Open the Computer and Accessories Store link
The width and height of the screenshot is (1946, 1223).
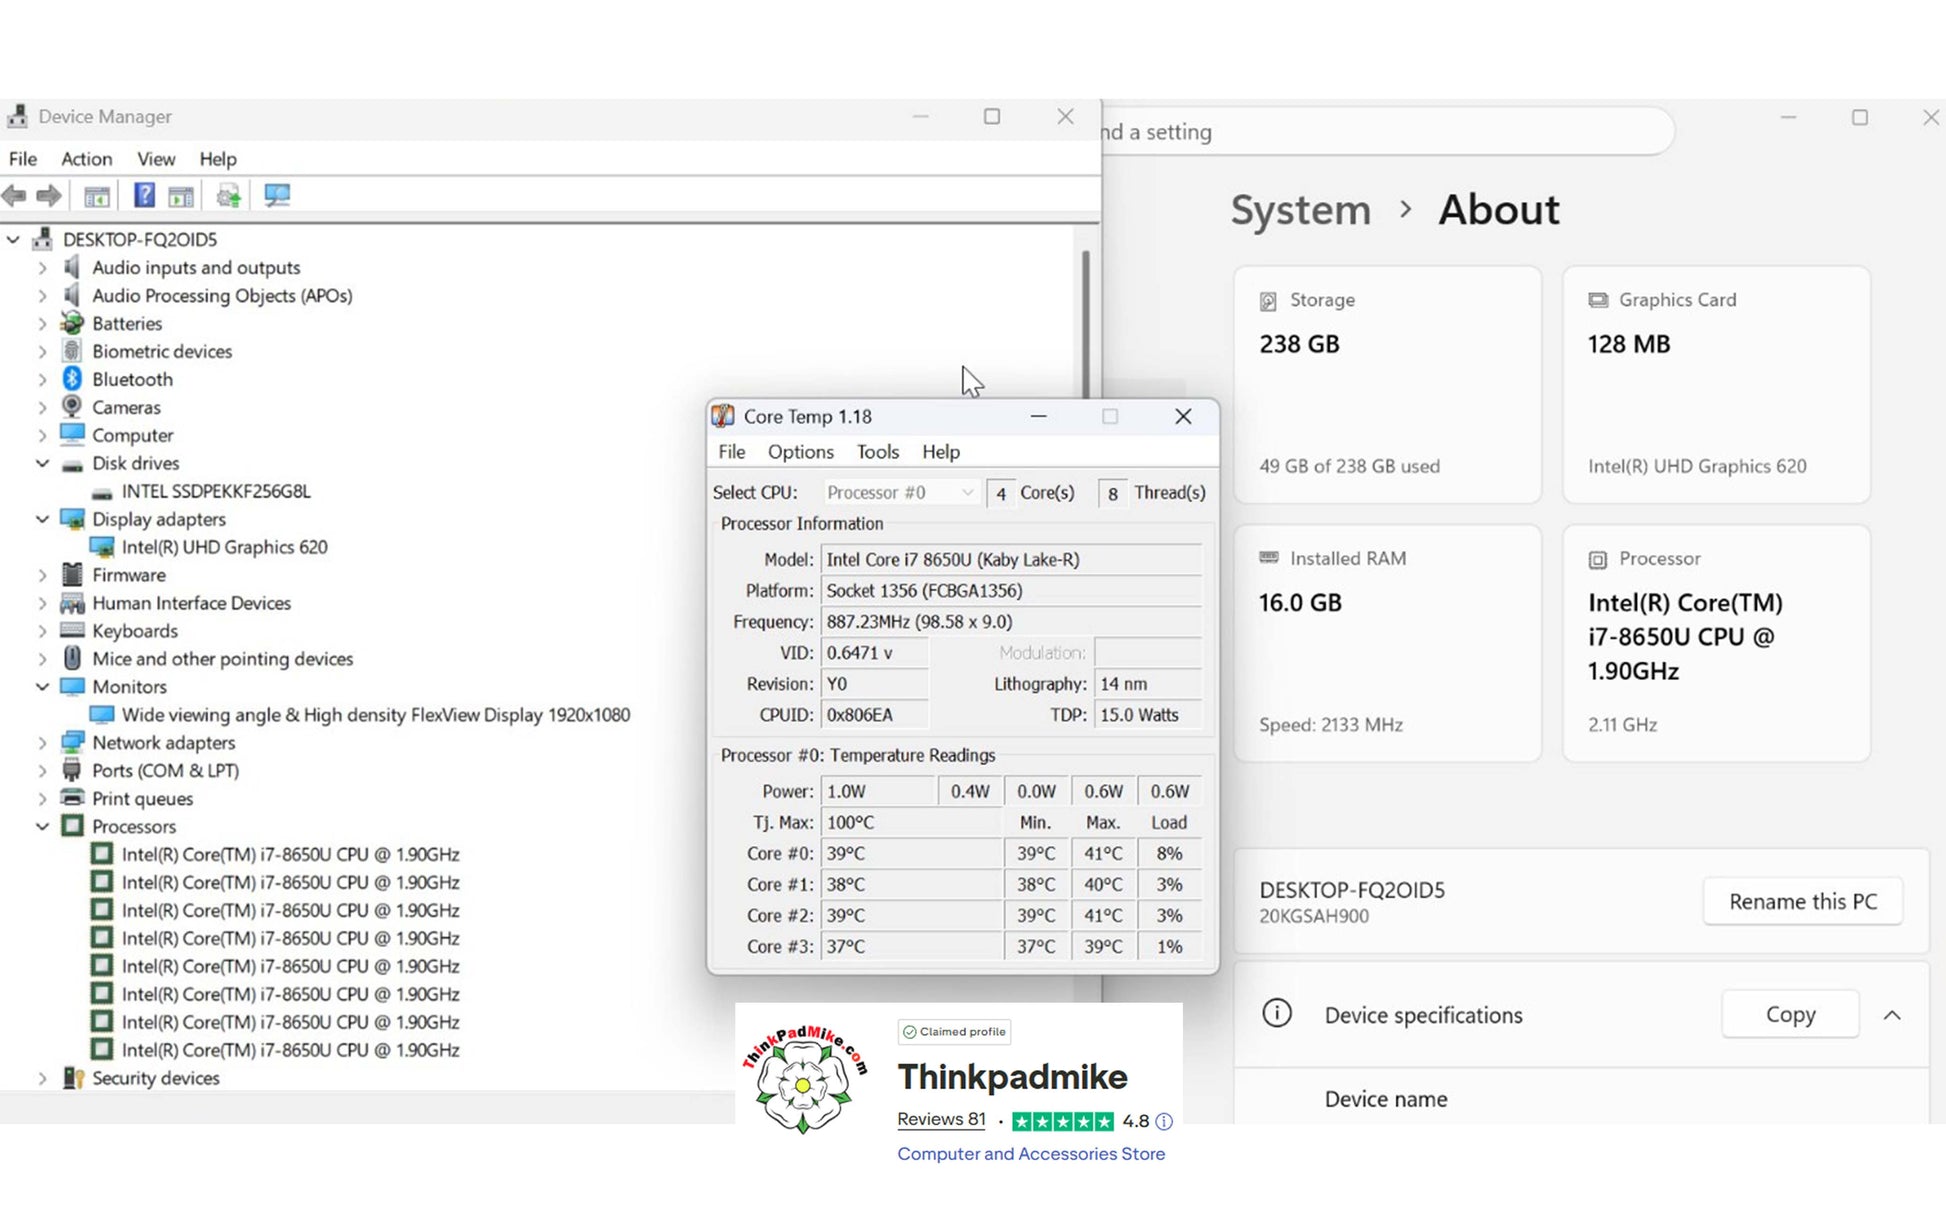[x=1030, y=1154]
